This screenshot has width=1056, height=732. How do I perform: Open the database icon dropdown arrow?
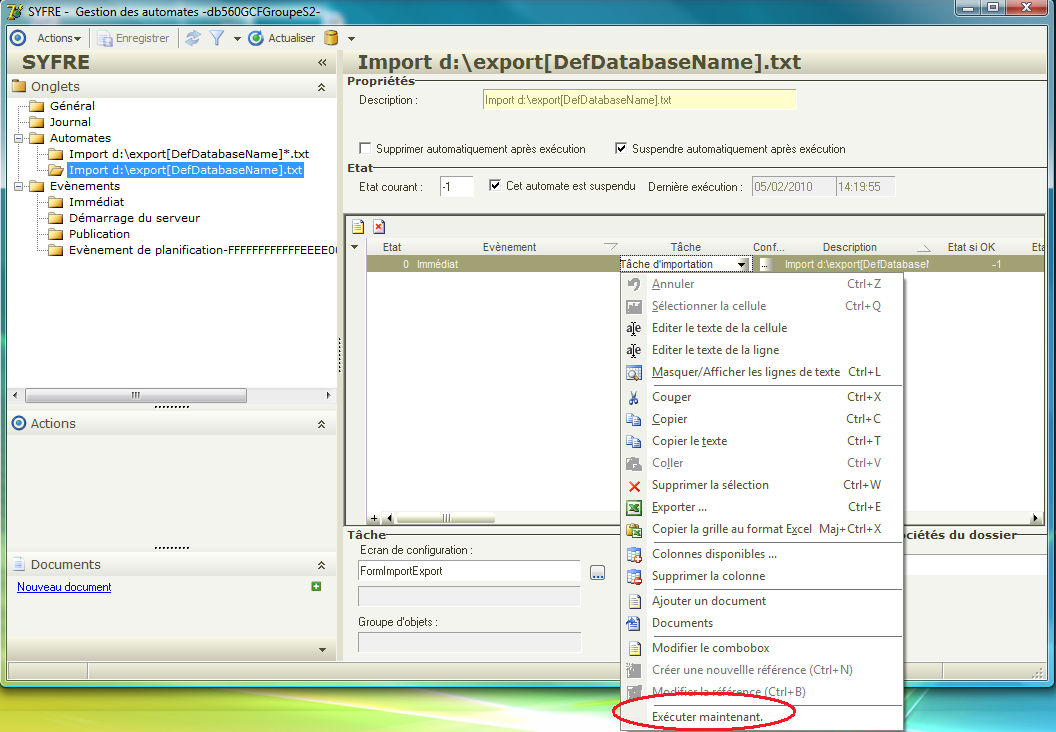[x=351, y=39]
